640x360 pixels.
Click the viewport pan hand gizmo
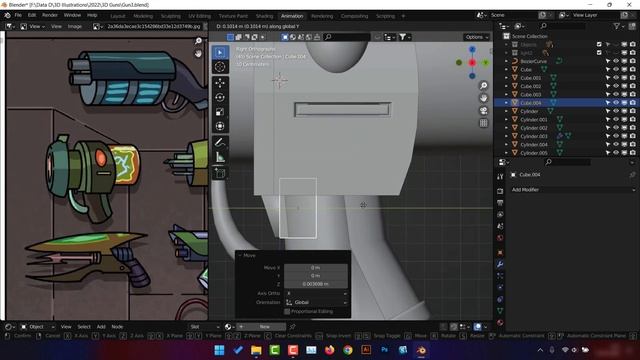[x=484, y=98]
